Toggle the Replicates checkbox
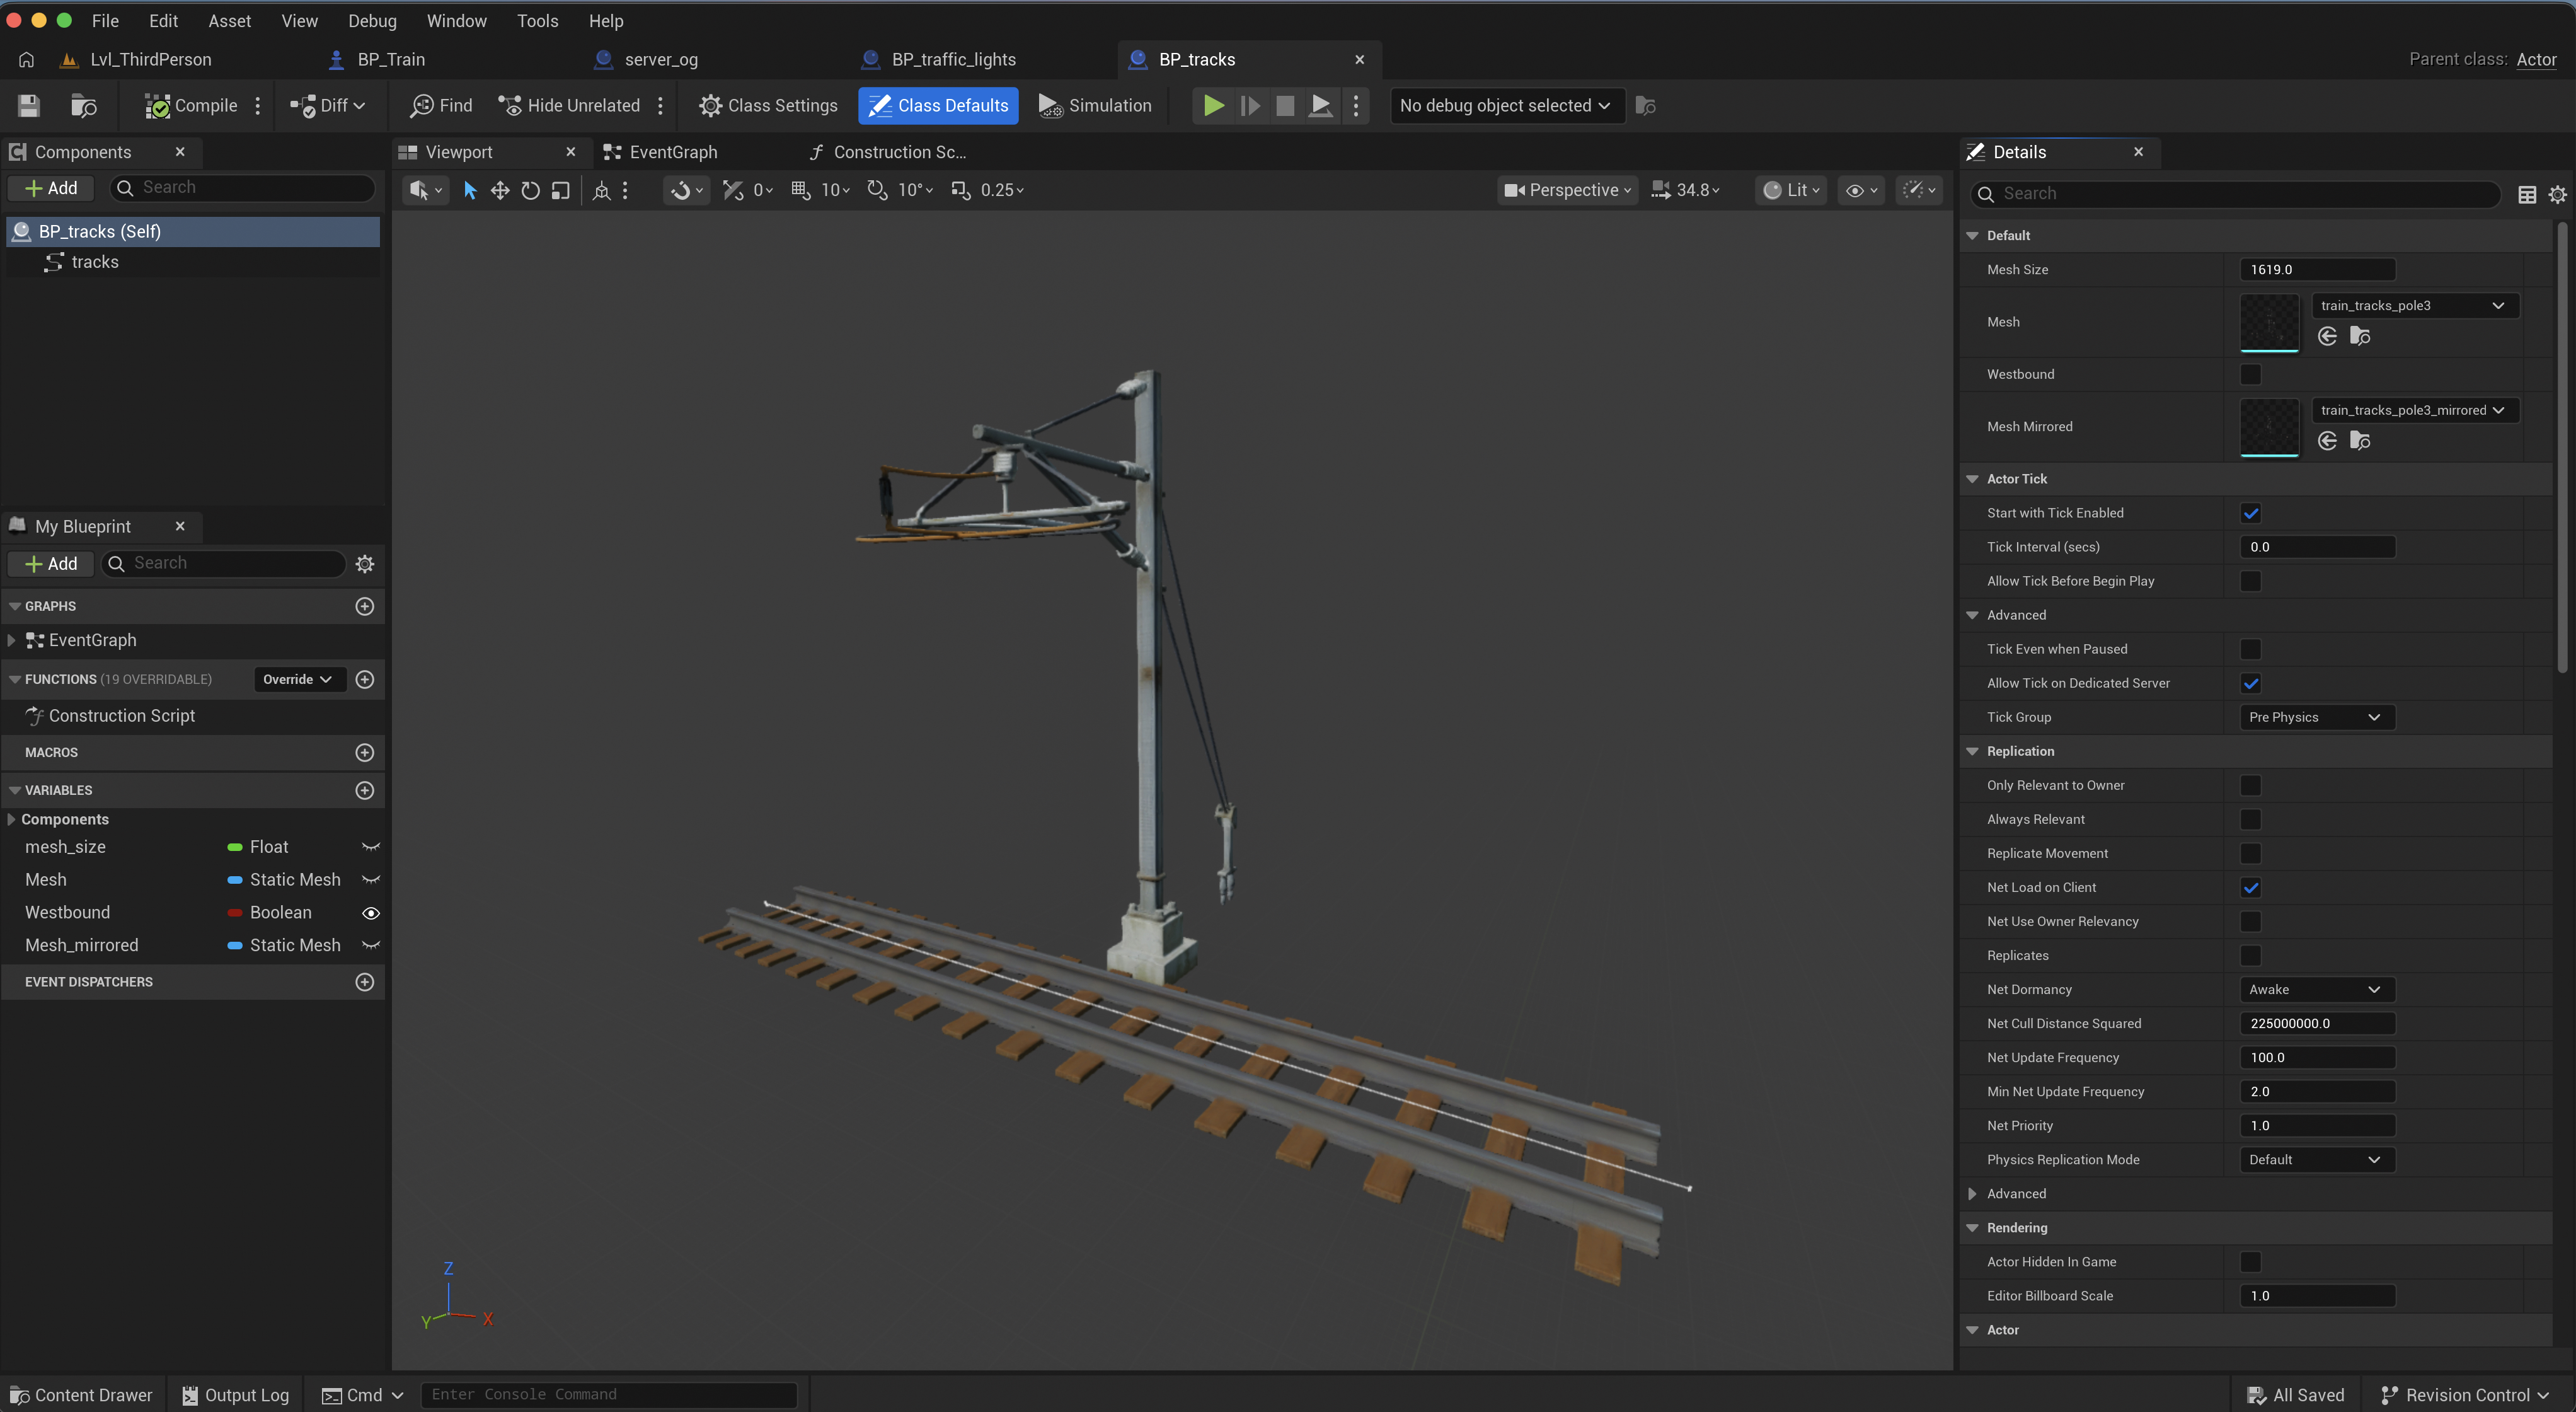Image resolution: width=2576 pixels, height=1412 pixels. tap(2250, 955)
